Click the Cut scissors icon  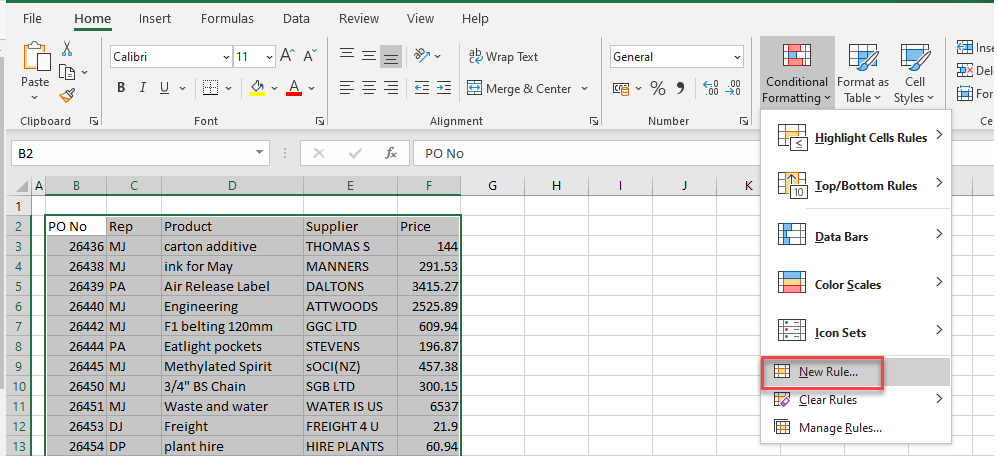[67, 48]
